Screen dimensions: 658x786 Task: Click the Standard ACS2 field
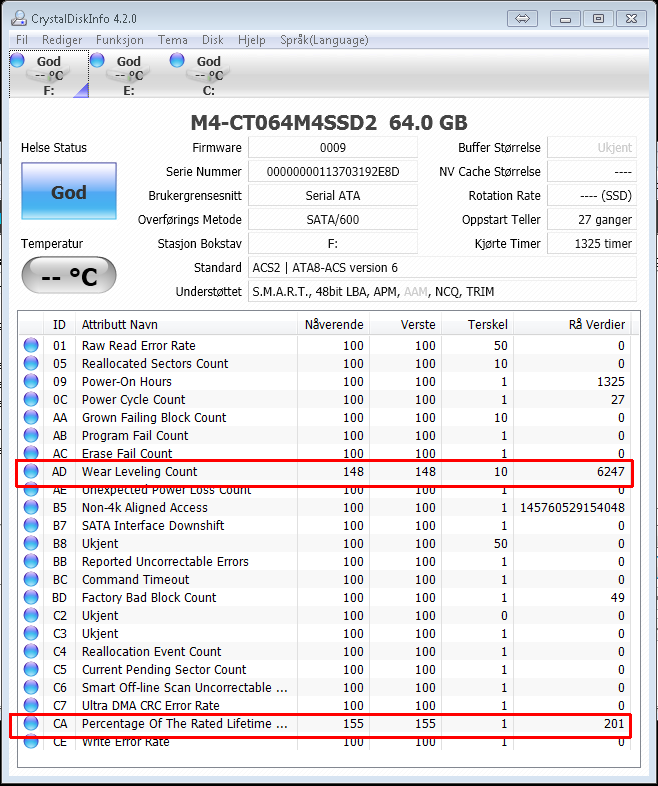443,268
